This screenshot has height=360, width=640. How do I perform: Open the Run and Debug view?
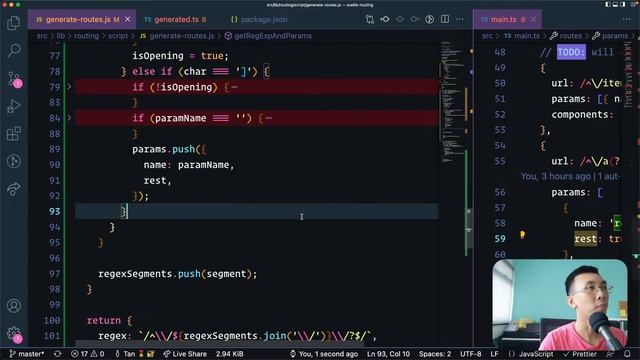pyautogui.click(x=14, y=106)
